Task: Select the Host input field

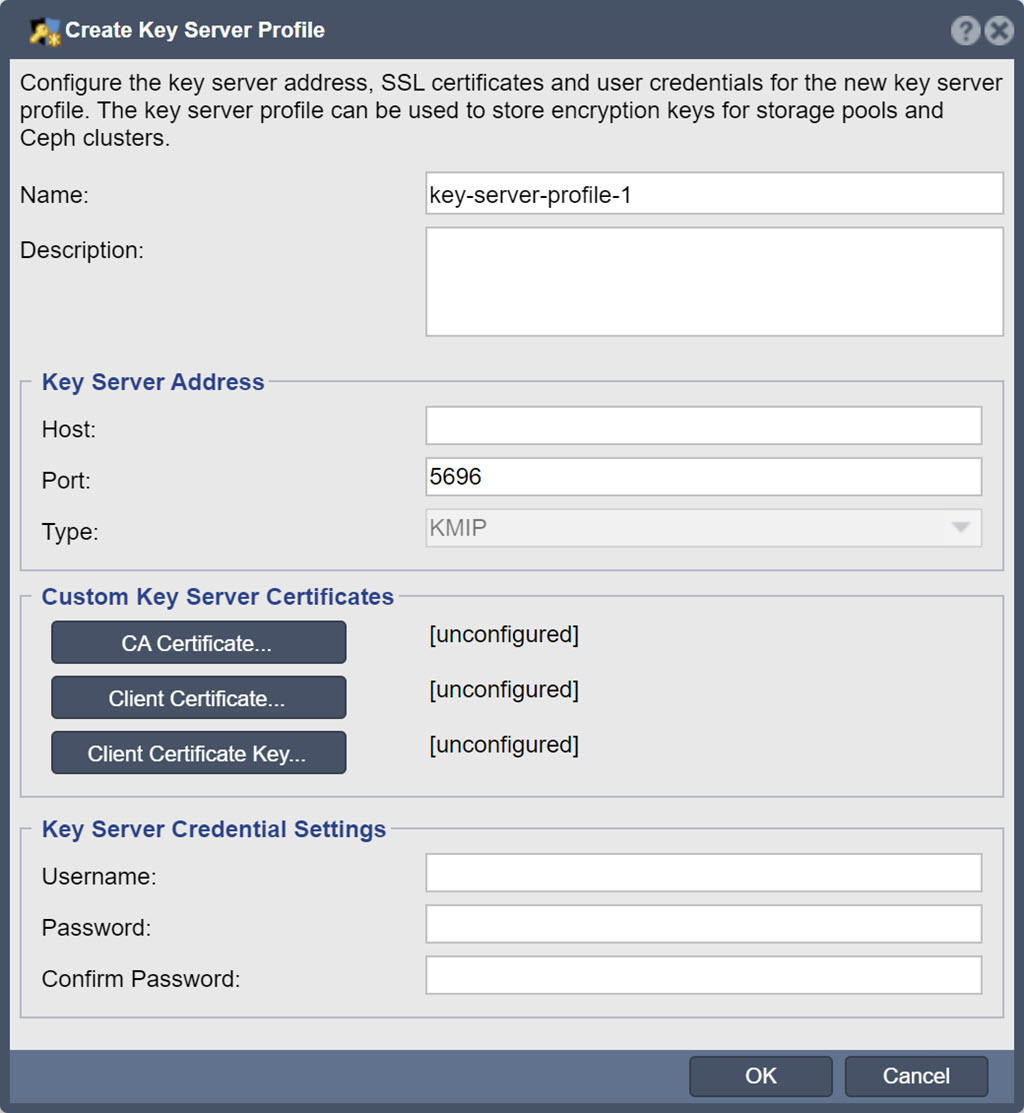Action: click(x=703, y=426)
